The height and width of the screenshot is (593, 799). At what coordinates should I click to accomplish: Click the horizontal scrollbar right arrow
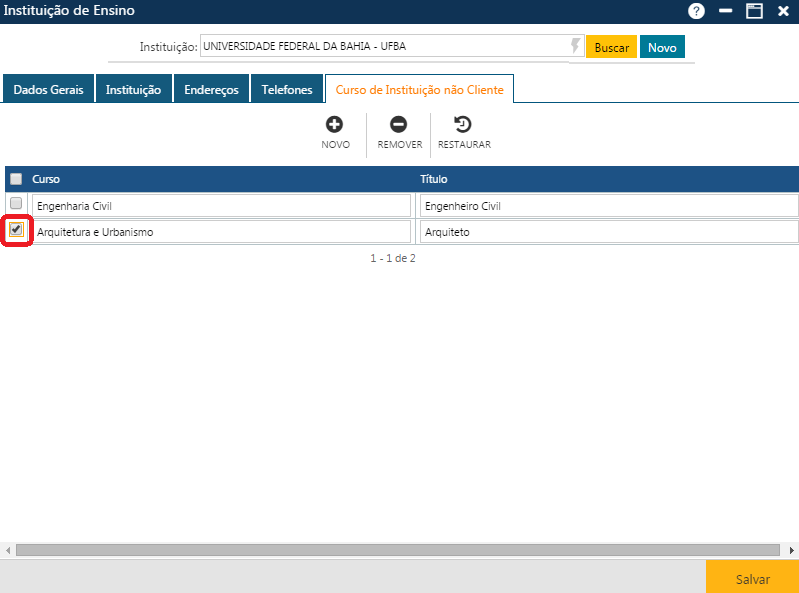tap(792, 550)
